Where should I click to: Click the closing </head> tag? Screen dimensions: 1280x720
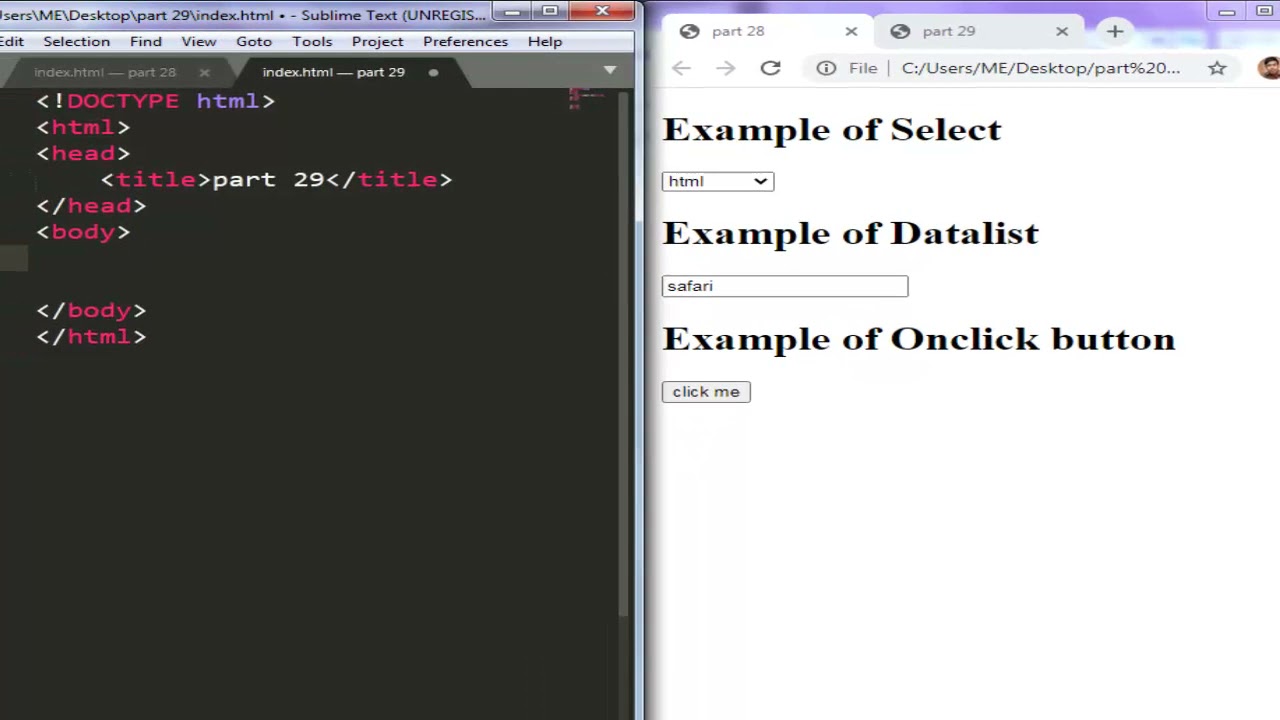(x=91, y=205)
